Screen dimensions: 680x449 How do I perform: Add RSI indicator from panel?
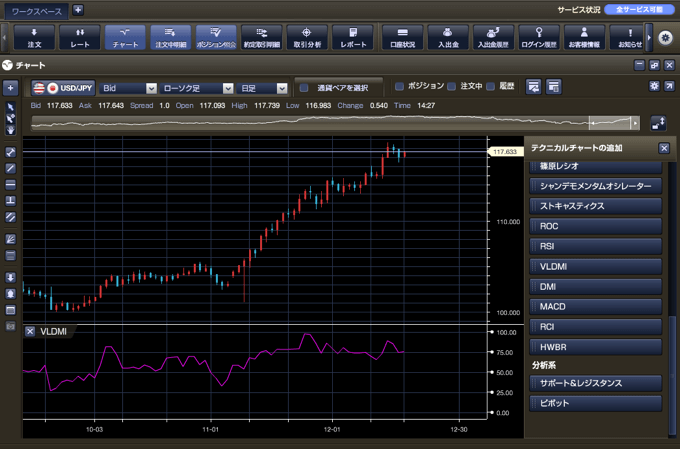point(596,246)
